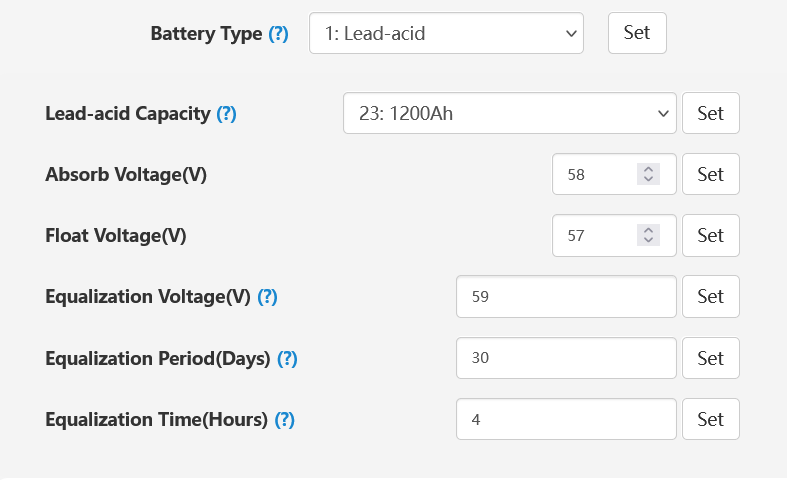Focus the Equalization Period input showing 30
787x480 pixels.
(x=566, y=358)
